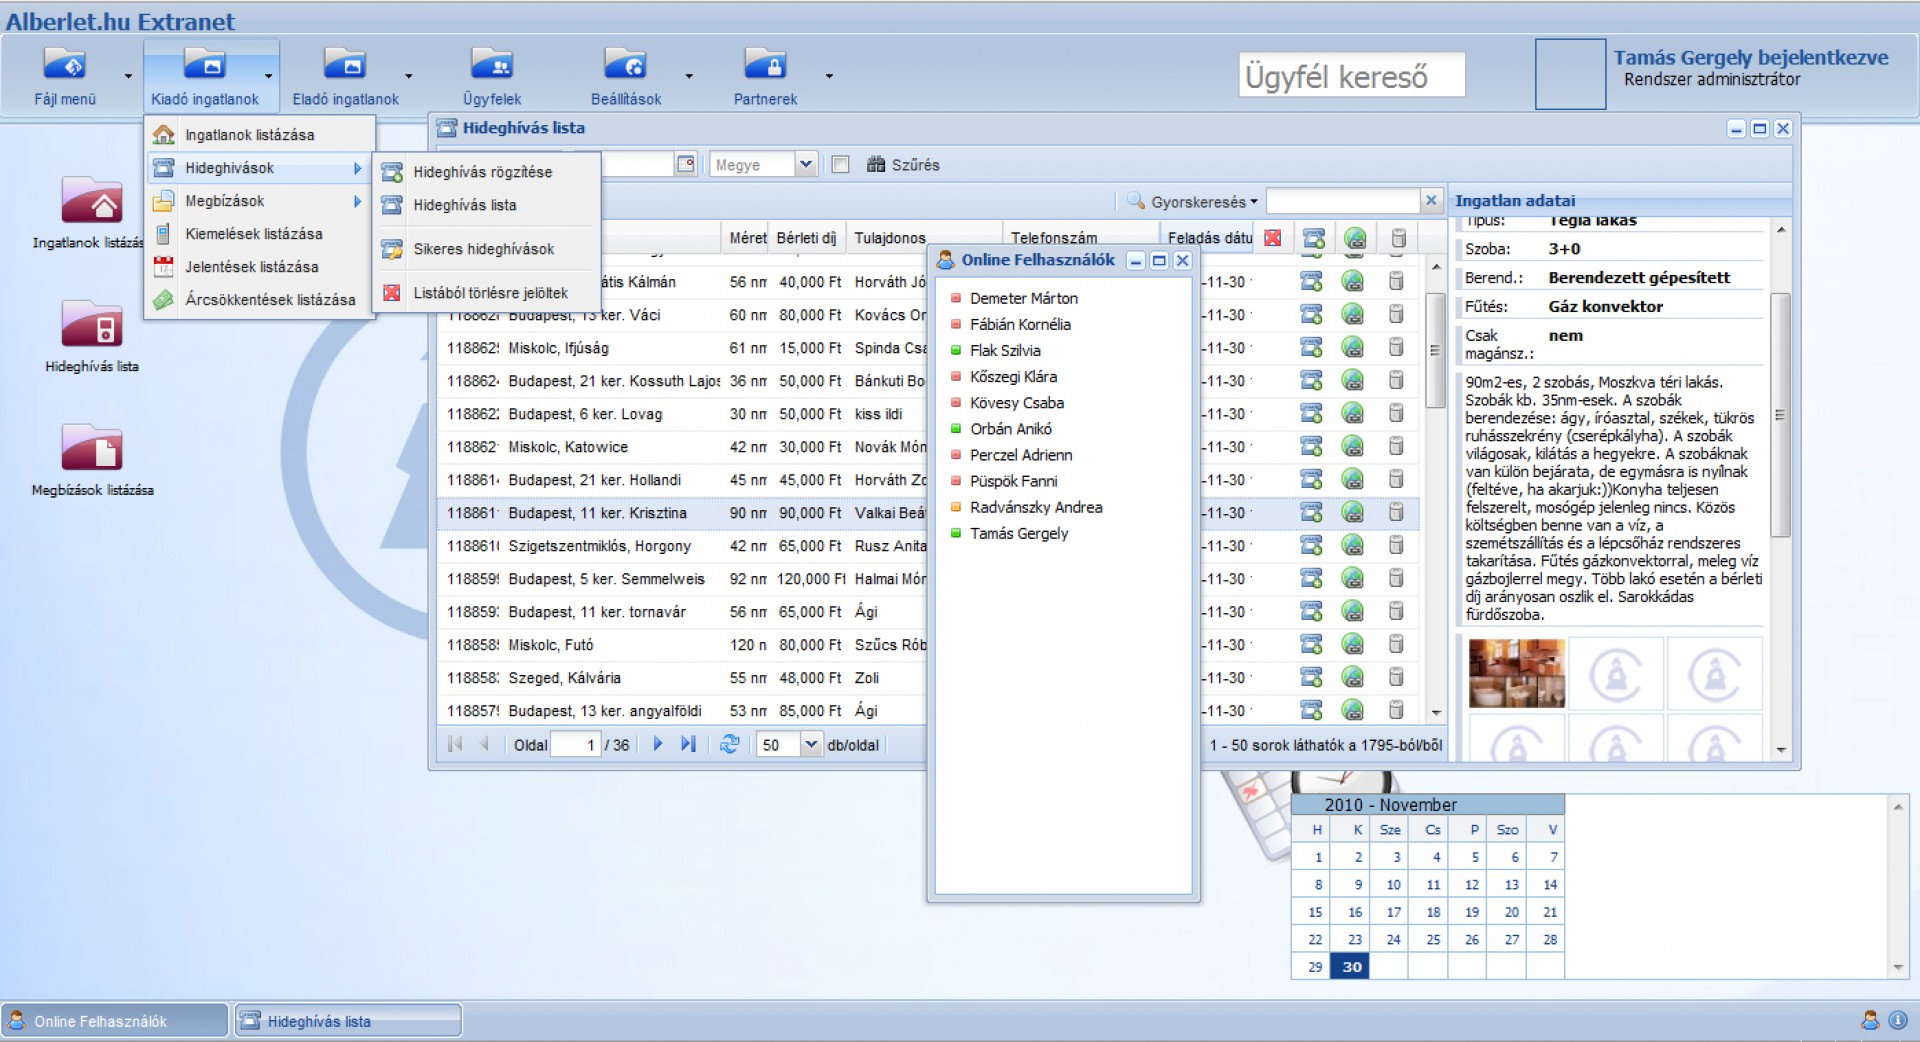Choose Hideghívás rögzítése from the submenu
Screen dimensions: 1920x1042
coord(488,172)
